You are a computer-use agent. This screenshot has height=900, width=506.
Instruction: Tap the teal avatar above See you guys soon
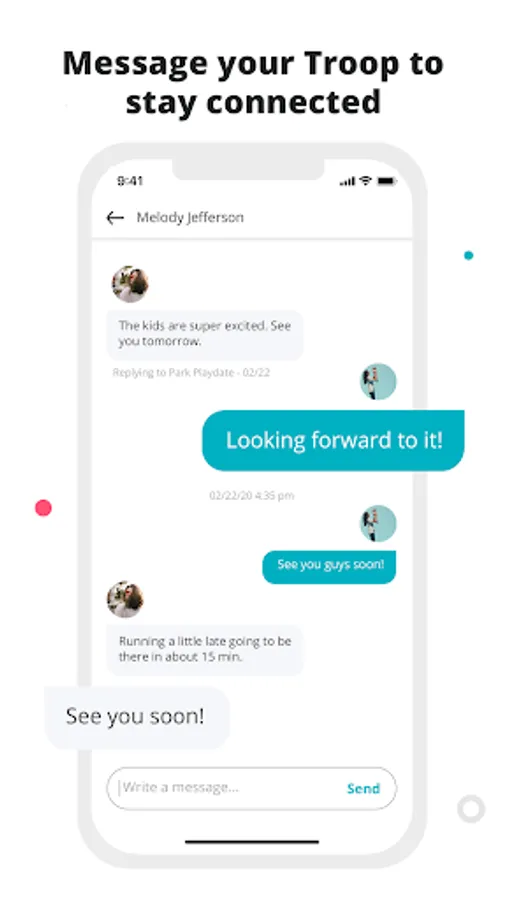[378, 523]
